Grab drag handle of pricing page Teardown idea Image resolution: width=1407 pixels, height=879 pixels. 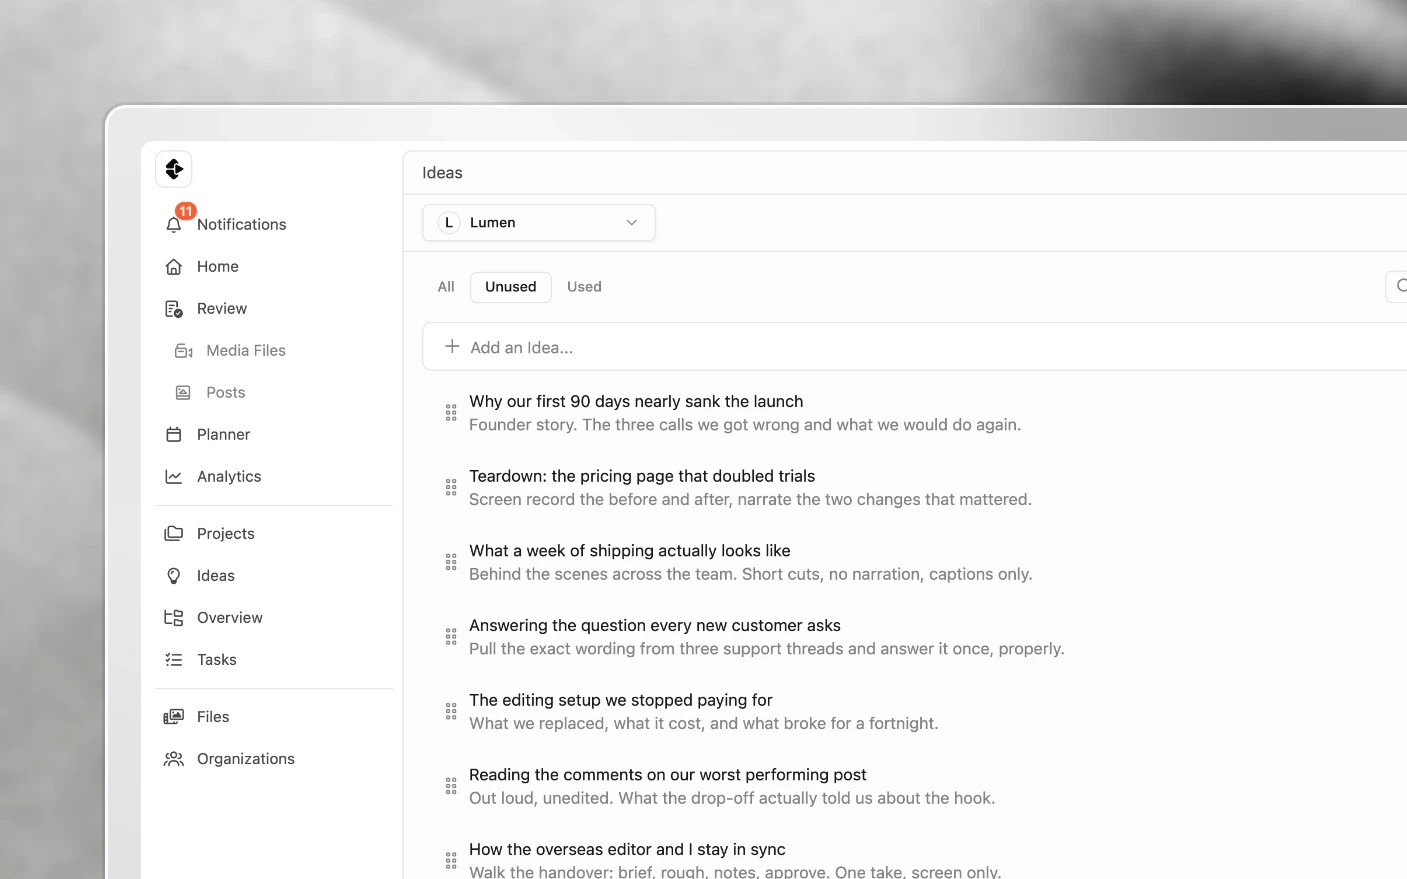[451, 488]
